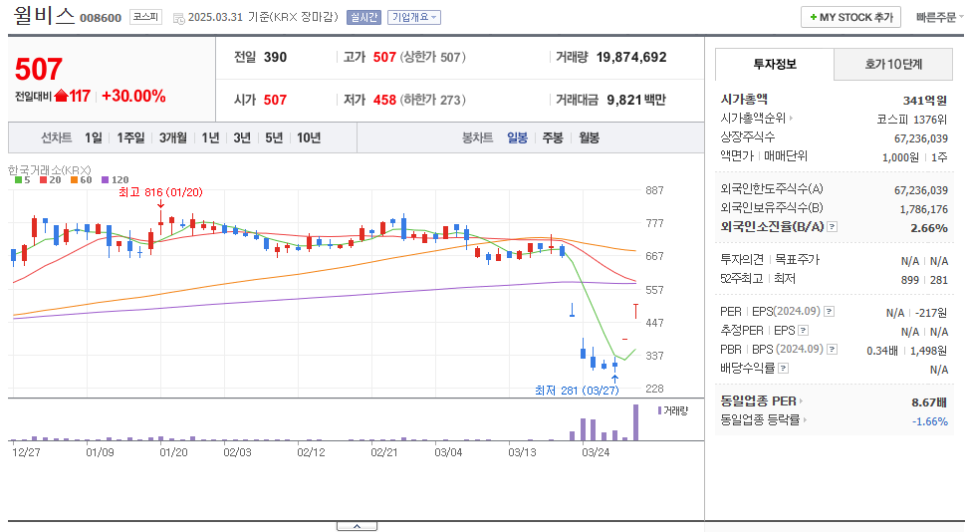Select 3개월 line chart period
Viewport: 966px width, 532px height.
point(173,138)
